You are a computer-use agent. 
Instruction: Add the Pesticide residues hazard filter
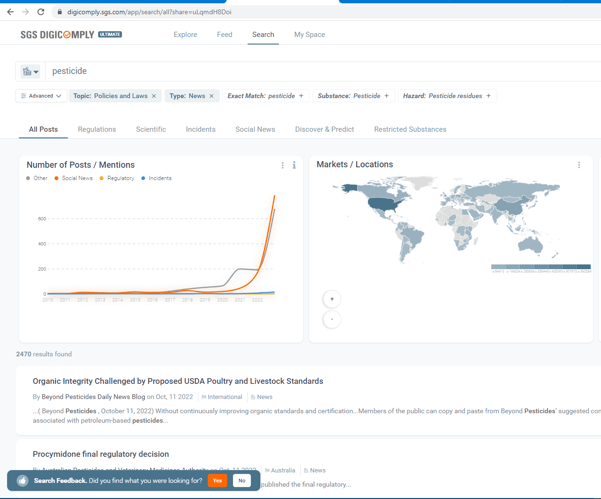489,96
